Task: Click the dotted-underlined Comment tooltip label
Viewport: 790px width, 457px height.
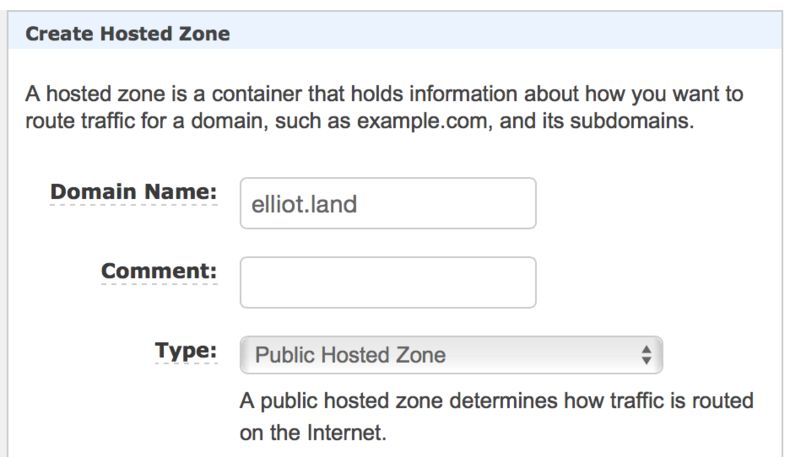Action: pyautogui.click(x=159, y=271)
